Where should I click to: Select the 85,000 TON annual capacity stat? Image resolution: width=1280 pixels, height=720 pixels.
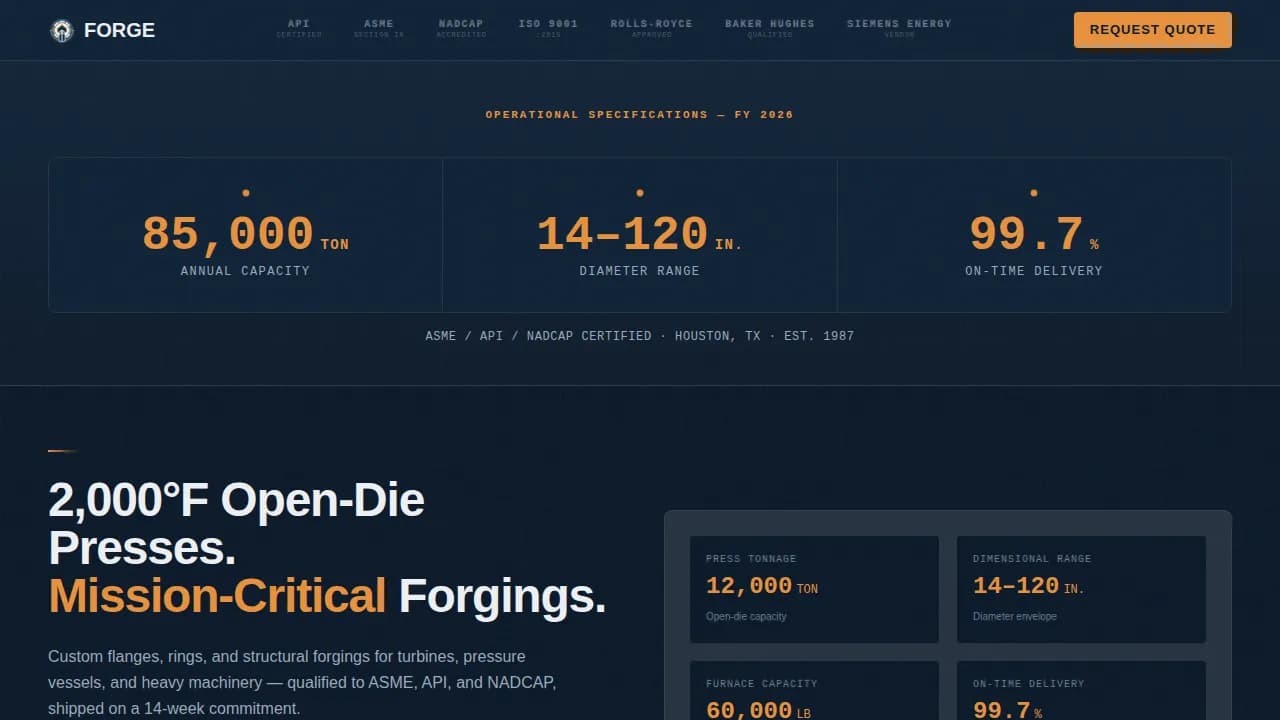coord(245,235)
